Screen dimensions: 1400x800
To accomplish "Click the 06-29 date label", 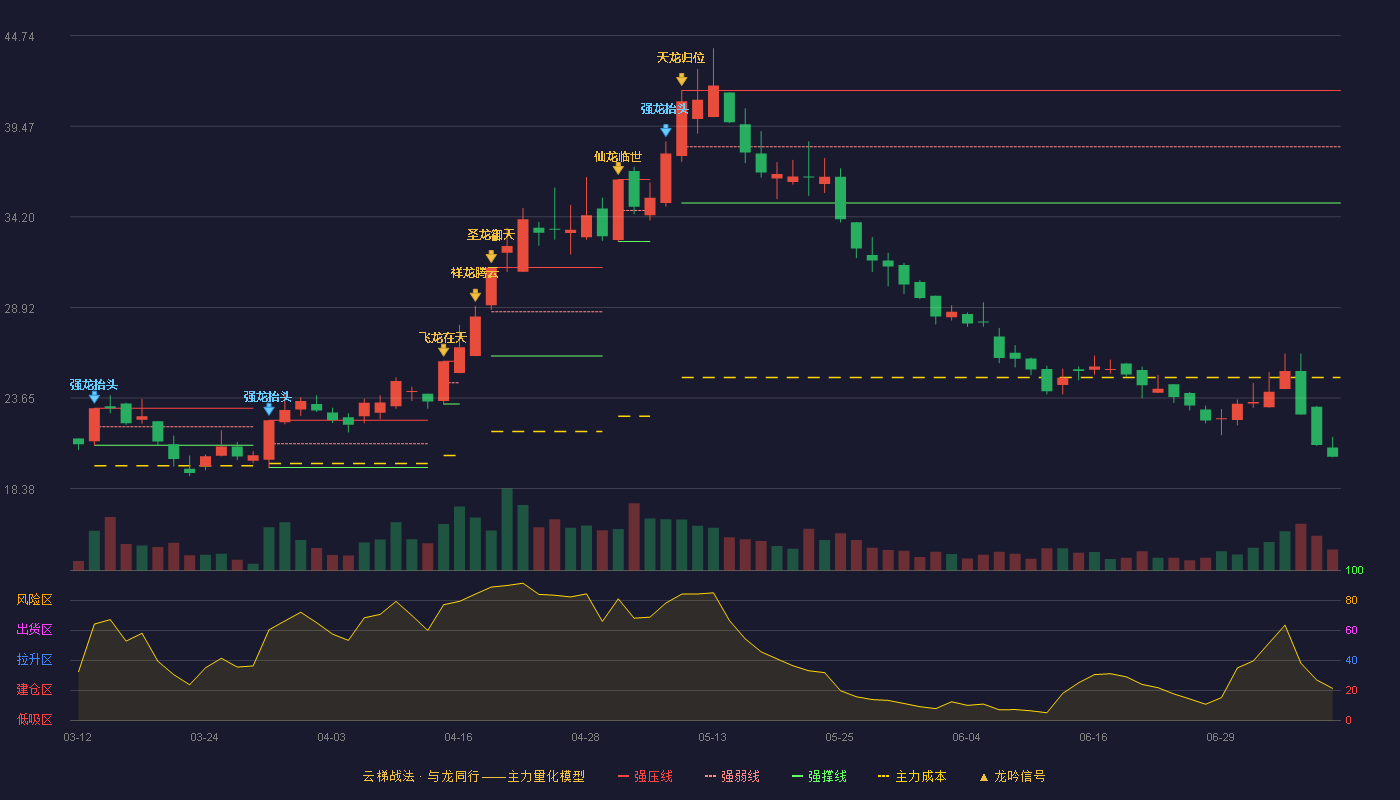I will (x=1221, y=737).
